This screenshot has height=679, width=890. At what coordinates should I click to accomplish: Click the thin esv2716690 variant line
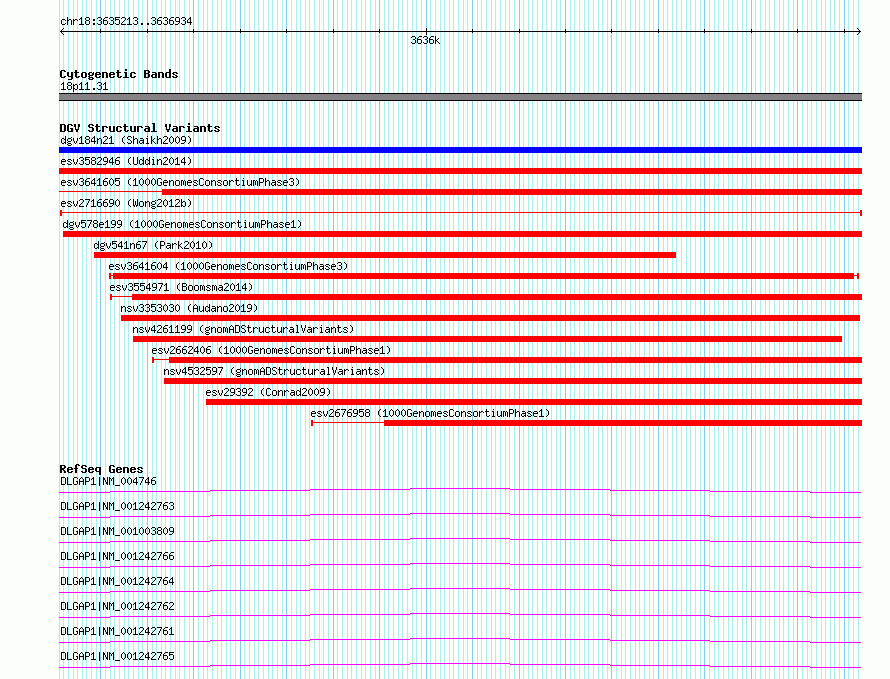click(x=460, y=213)
